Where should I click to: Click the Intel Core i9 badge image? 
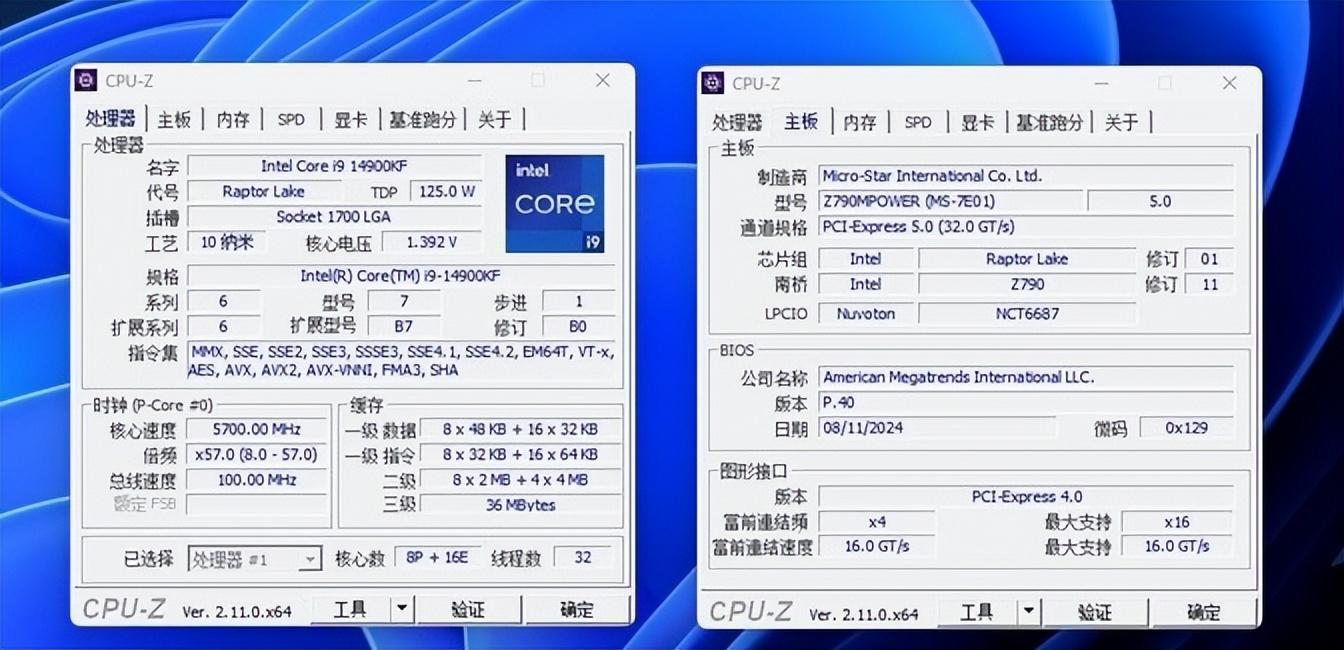coord(555,203)
